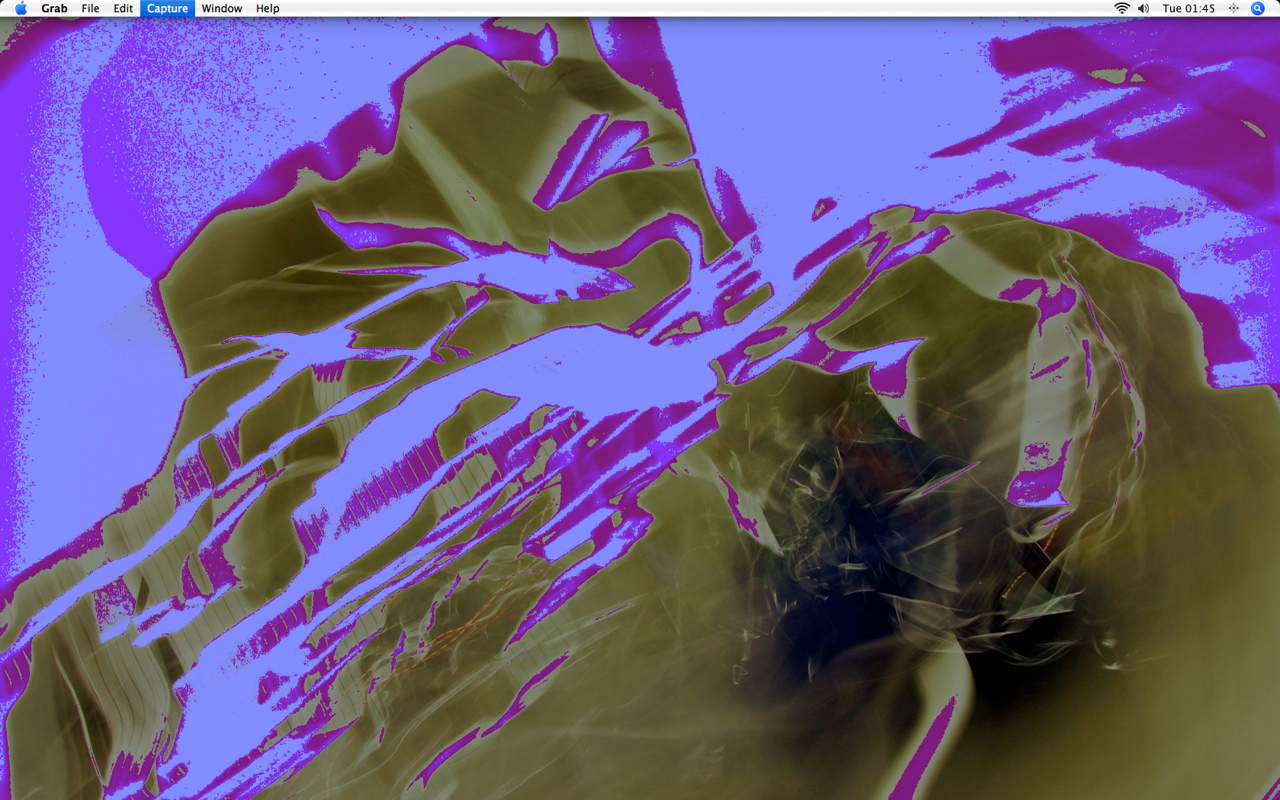Viewport: 1280px width, 800px height.
Task: Click the volume speaker icon
Action: coord(1144,8)
